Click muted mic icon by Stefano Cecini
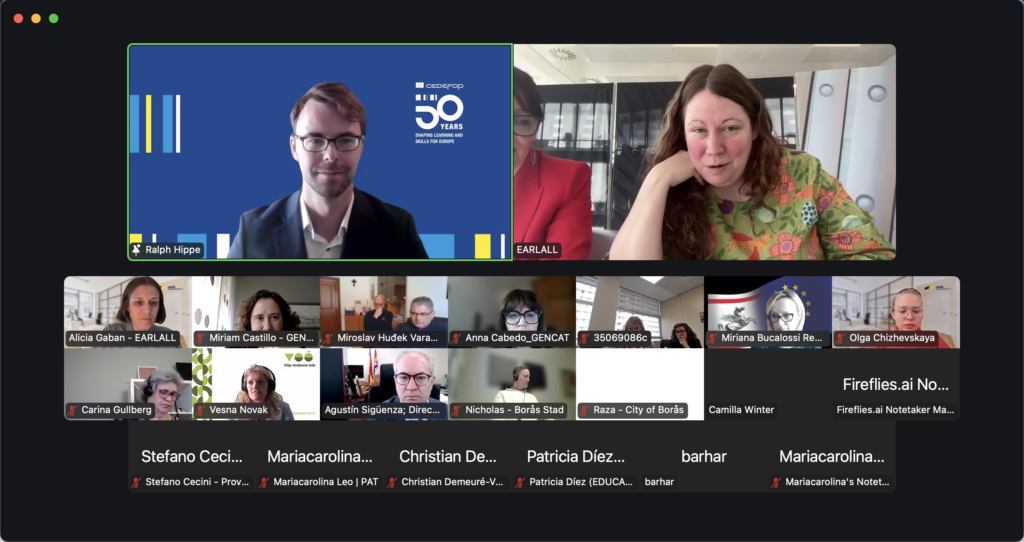 pos(136,483)
